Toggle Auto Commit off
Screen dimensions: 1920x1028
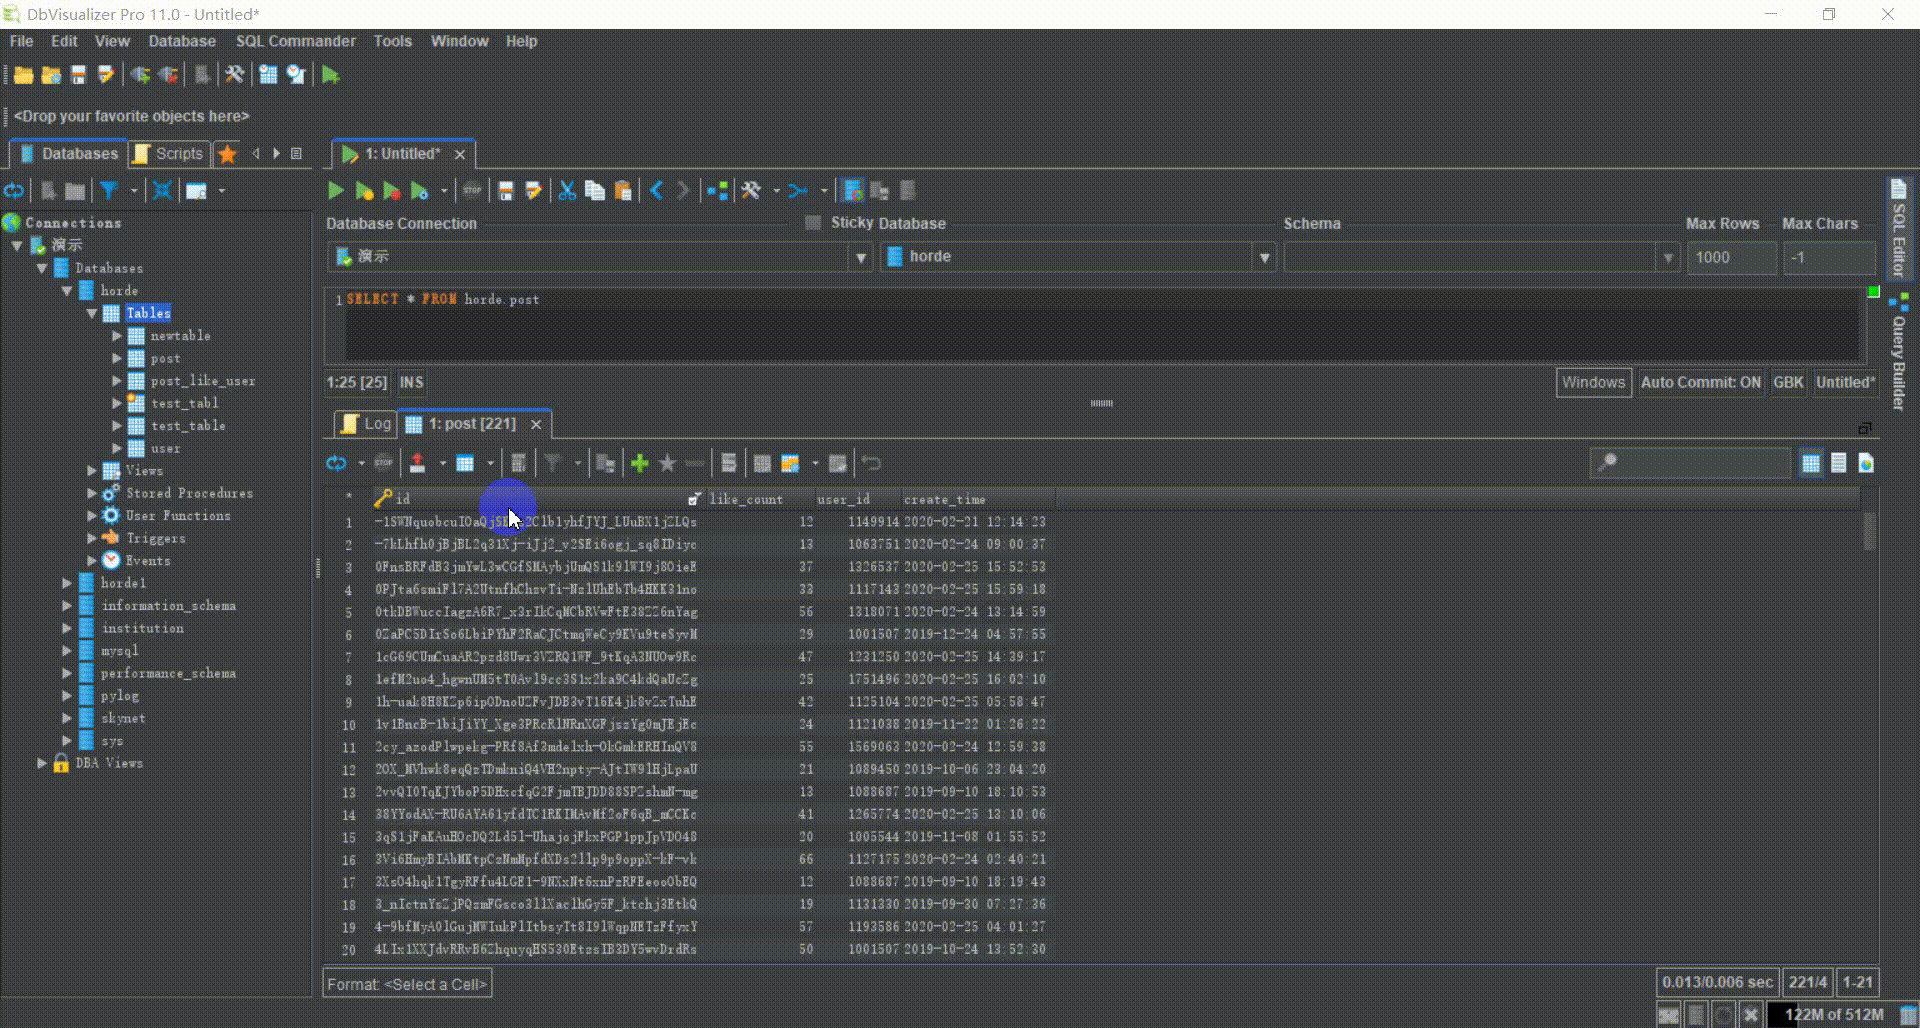pos(1700,382)
